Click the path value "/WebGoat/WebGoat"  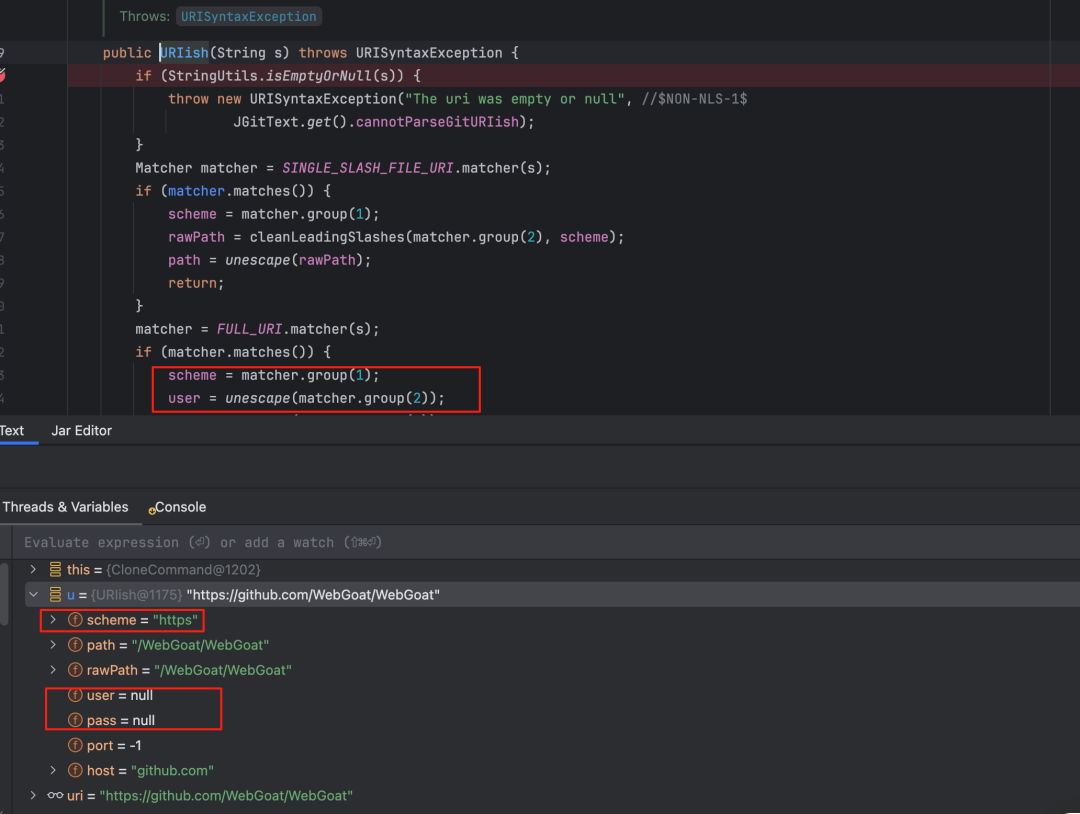[200, 645]
